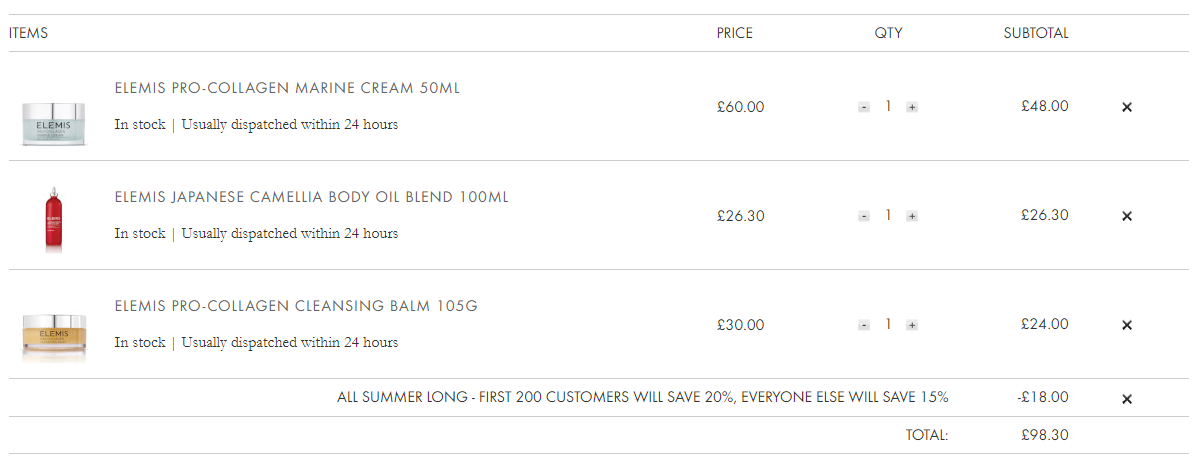Decrease Camellia Body Oil quantity
This screenshot has height=467, width=1200.
[x=864, y=216]
